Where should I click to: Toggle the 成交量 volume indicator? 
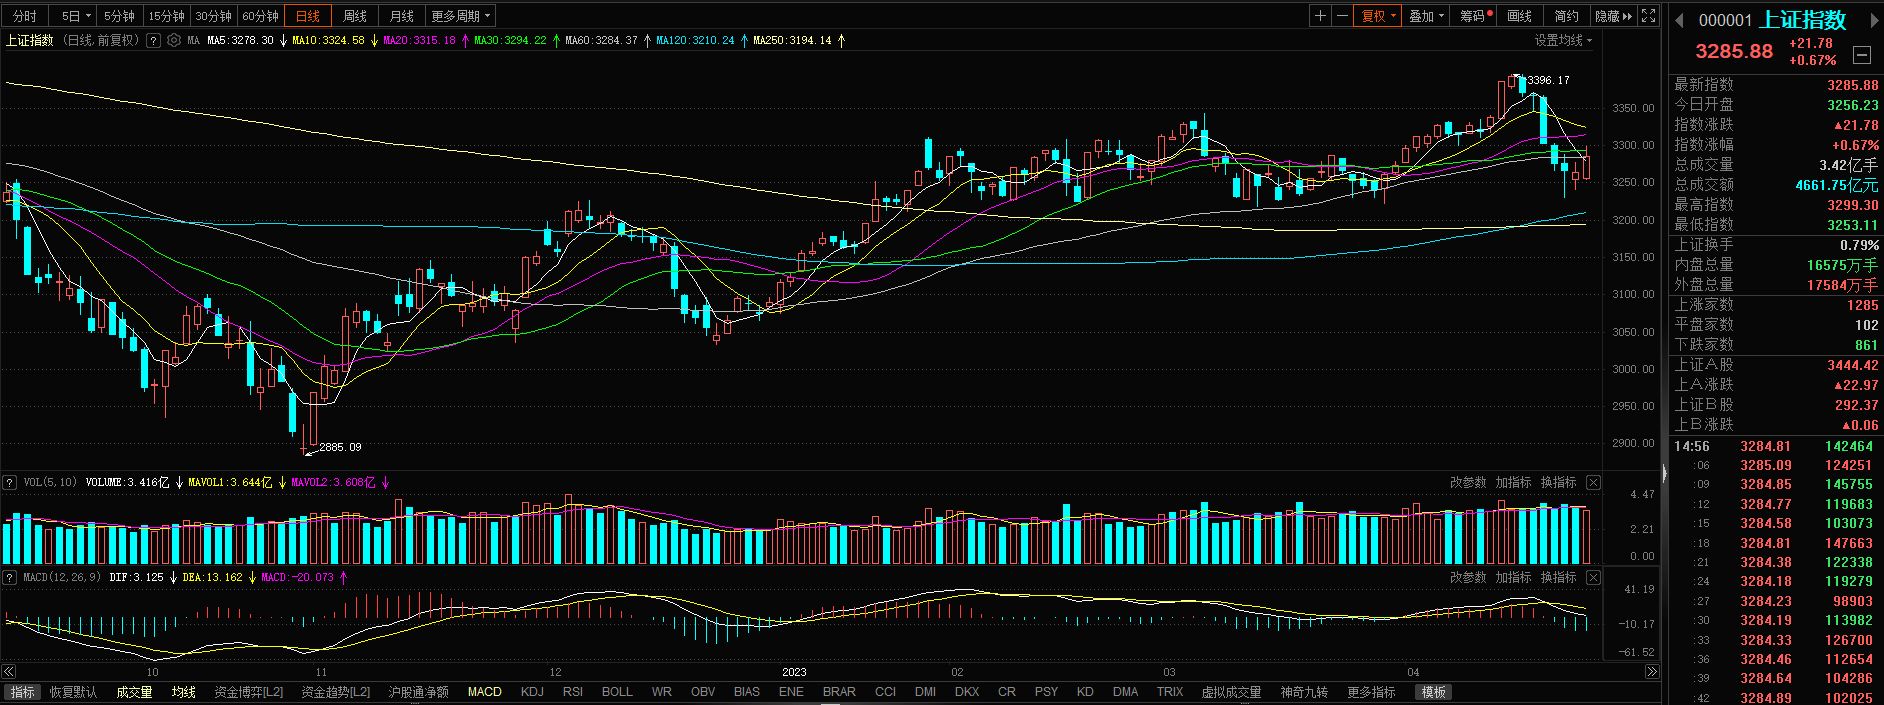pyautogui.click(x=134, y=692)
